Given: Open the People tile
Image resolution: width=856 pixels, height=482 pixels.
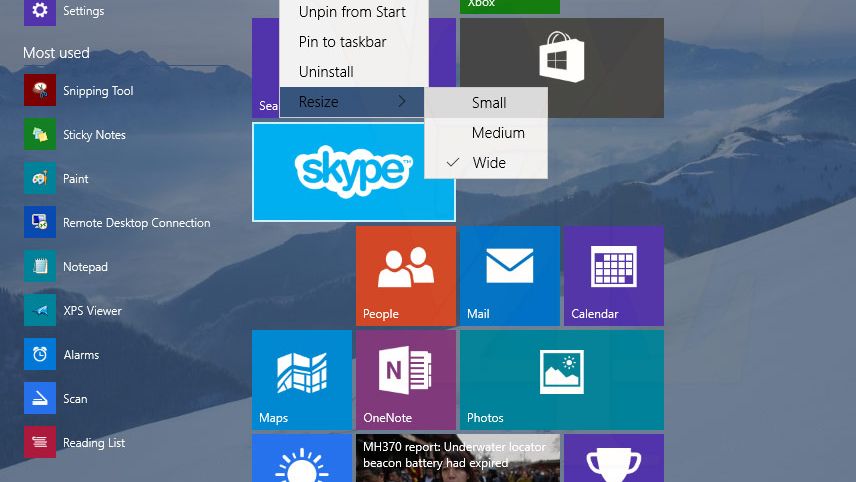Looking at the screenshot, I should pos(406,276).
